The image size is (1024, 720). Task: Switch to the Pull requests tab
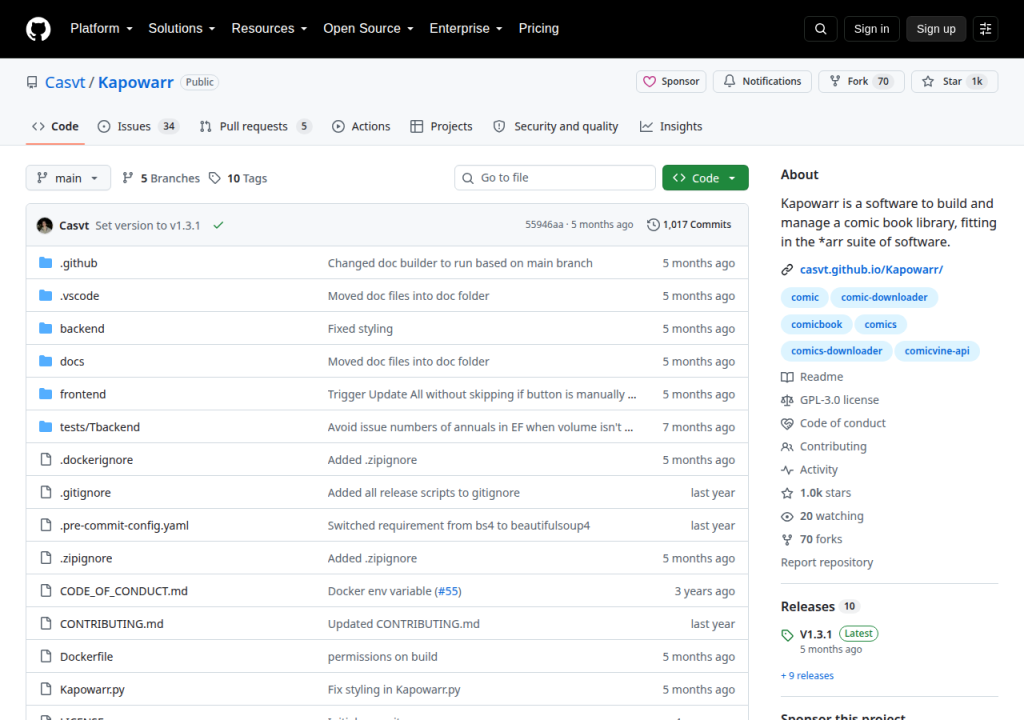point(255,126)
